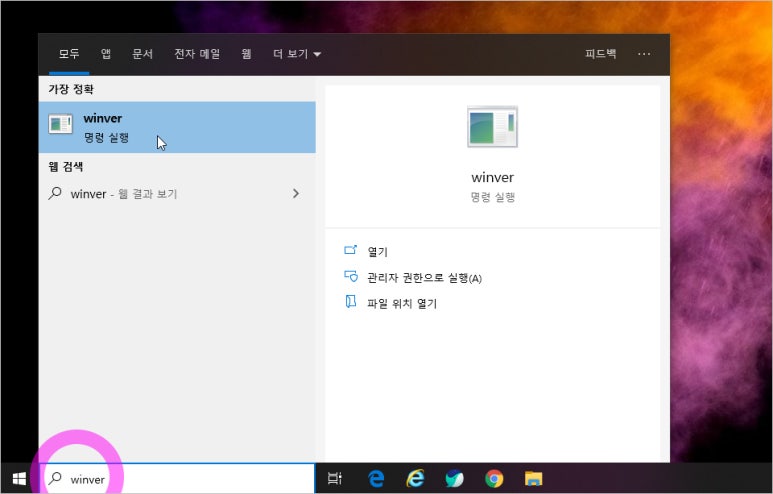773x494 pixels.
Task: Launch Google Chrome from the taskbar
Action: 494,479
